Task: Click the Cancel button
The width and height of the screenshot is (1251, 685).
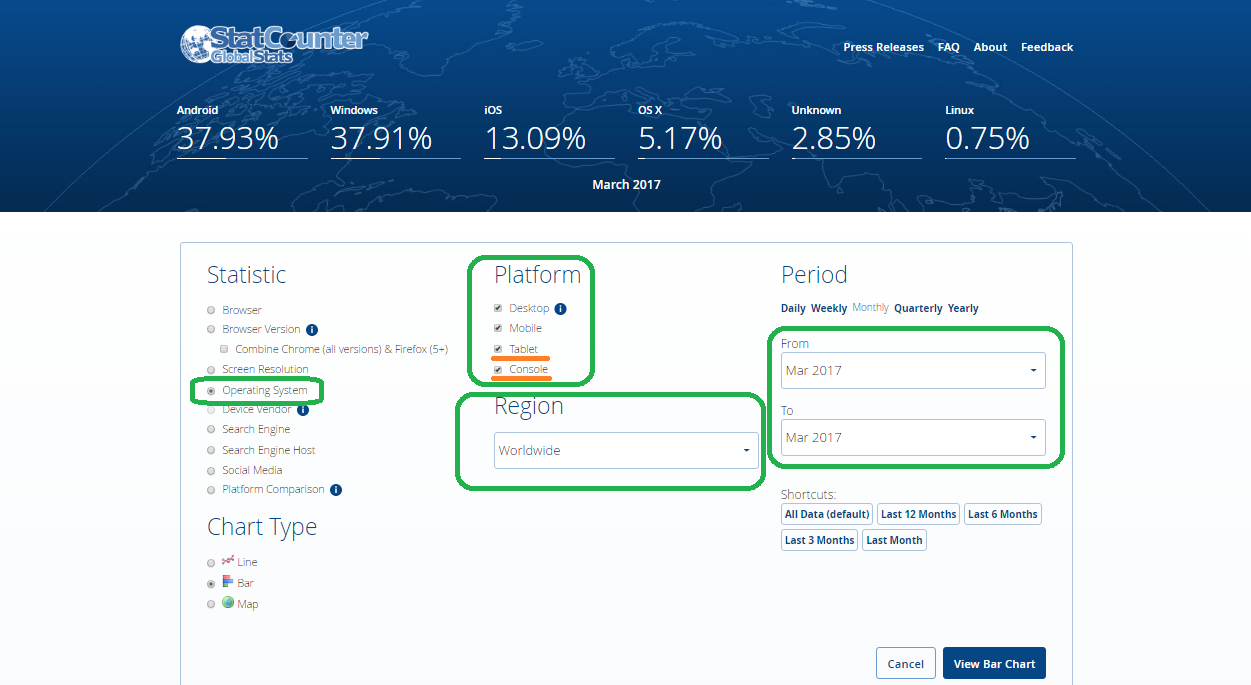Action: 906,664
